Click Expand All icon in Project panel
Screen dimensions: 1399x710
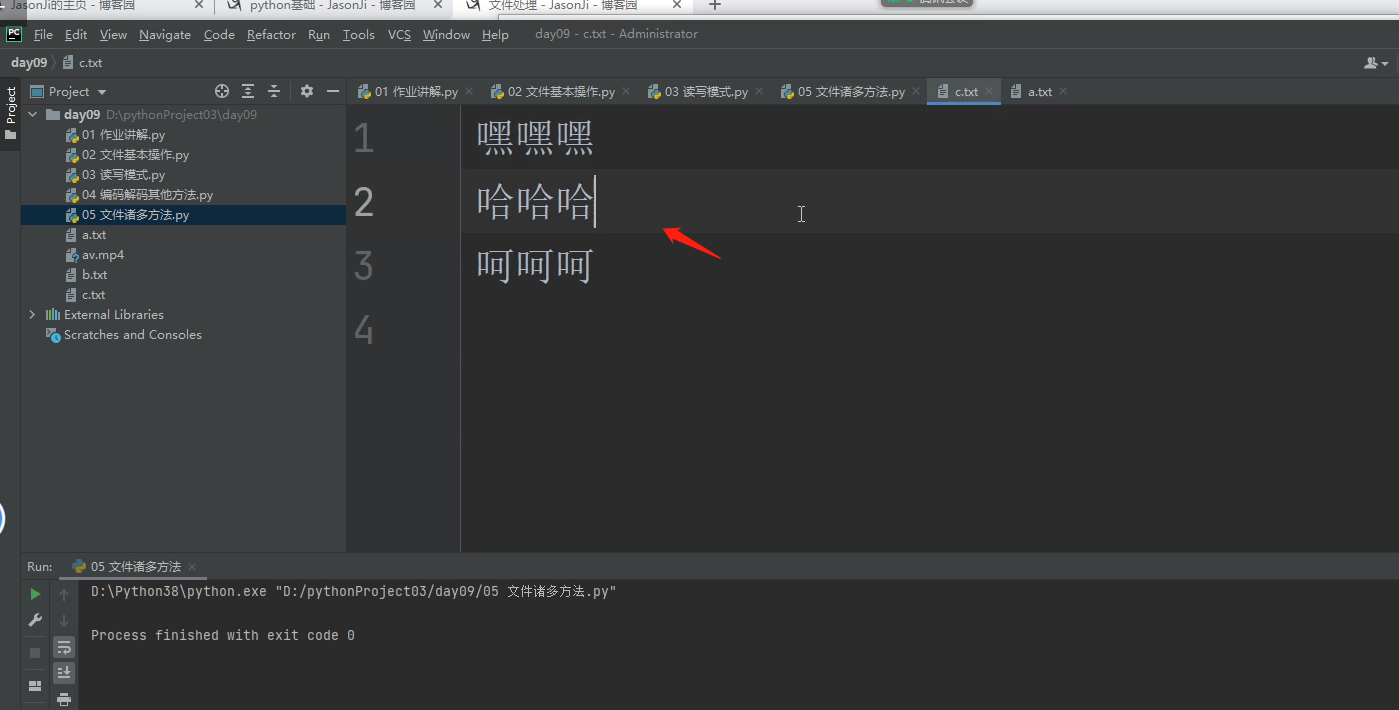click(248, 91)
